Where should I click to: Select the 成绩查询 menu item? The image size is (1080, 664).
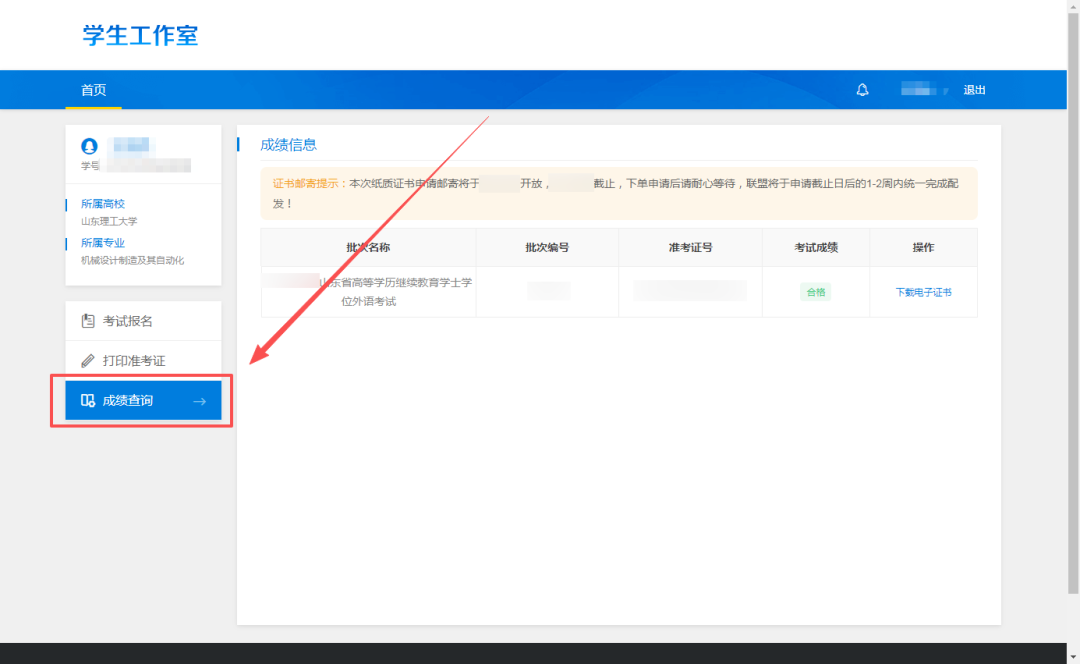point(143,400)
